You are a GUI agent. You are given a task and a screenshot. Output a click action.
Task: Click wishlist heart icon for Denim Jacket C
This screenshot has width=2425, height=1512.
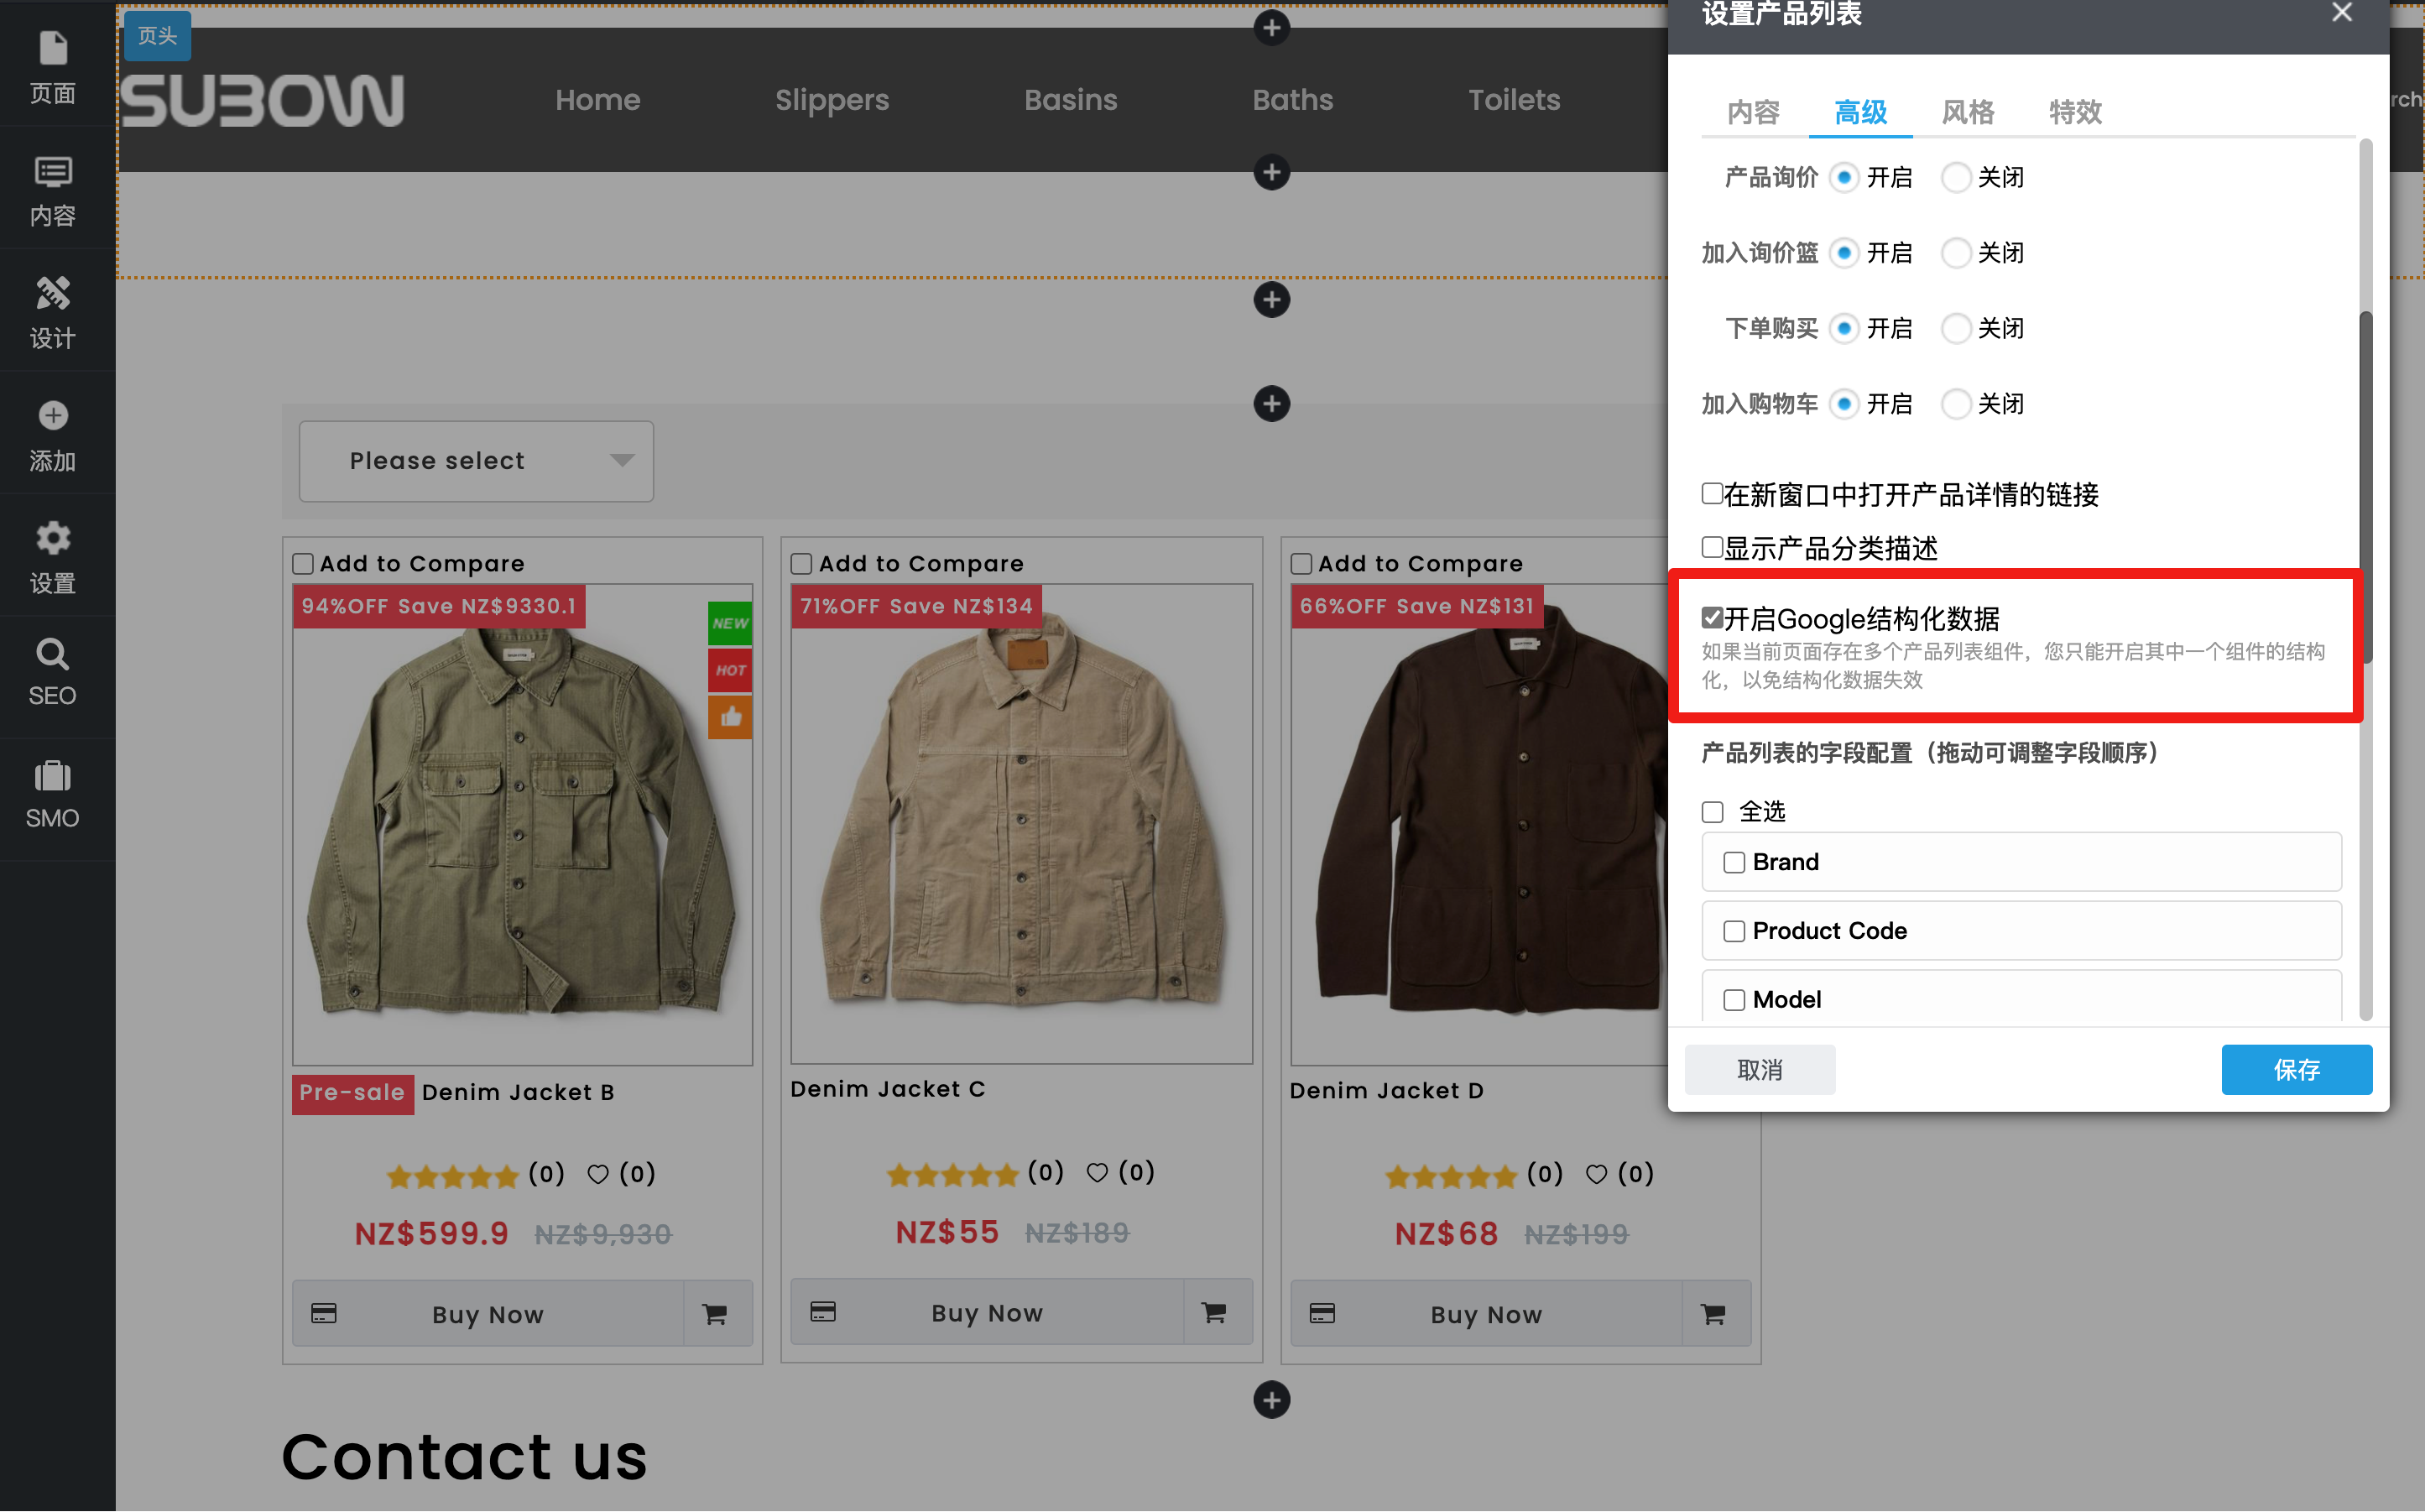coord(1096,1173)
